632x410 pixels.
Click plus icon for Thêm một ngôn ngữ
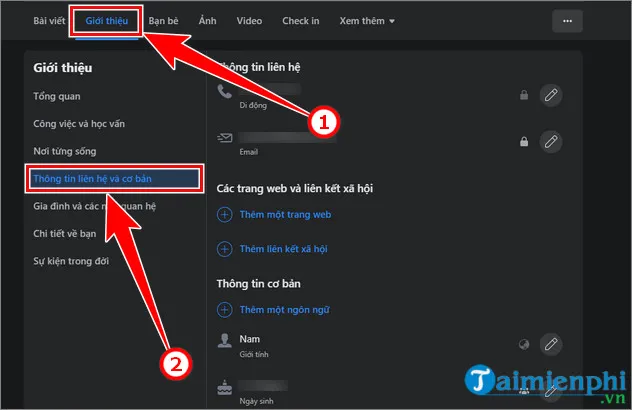click(225, 310)
